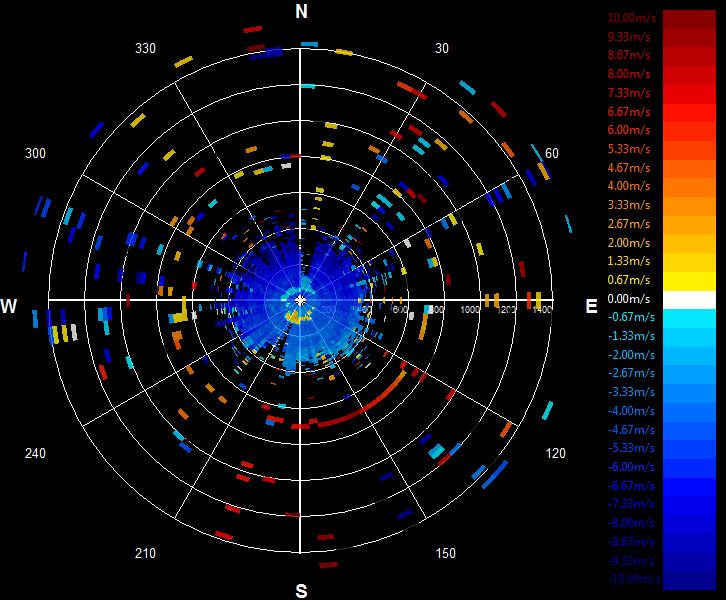Click the 300 degree bearing label
The width and height of the screenshot is (726, 600).
pyautogui.click(x=35, y=153)
